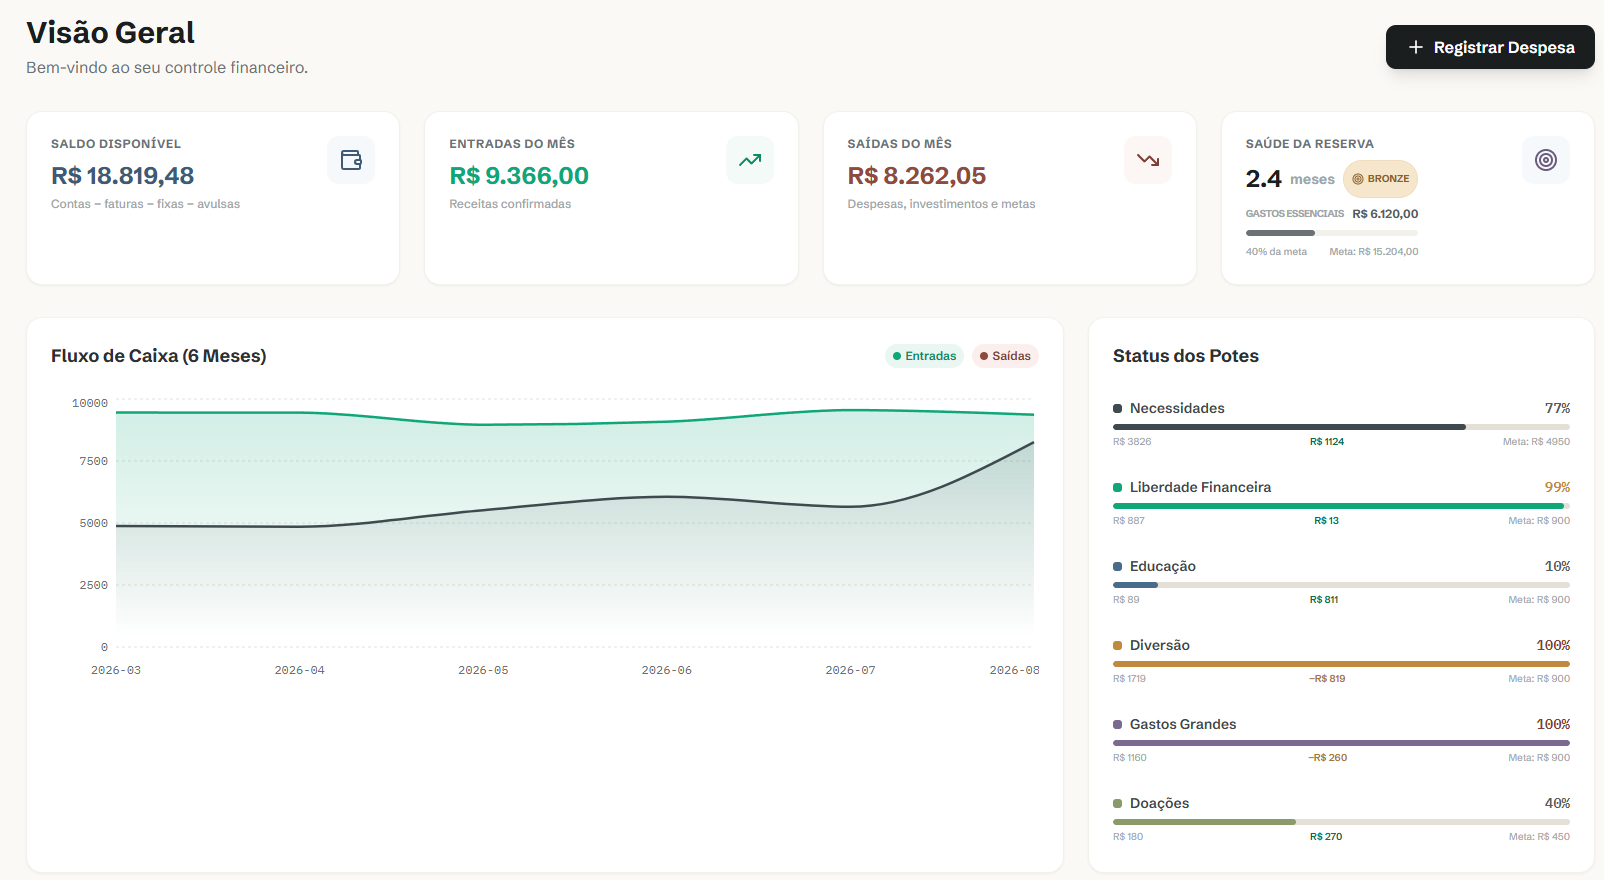The height and width of the screenshot is (880, 1604).
Task: Click the wallet icon in Saldo Disponível card
Action: tap(351, 160)
